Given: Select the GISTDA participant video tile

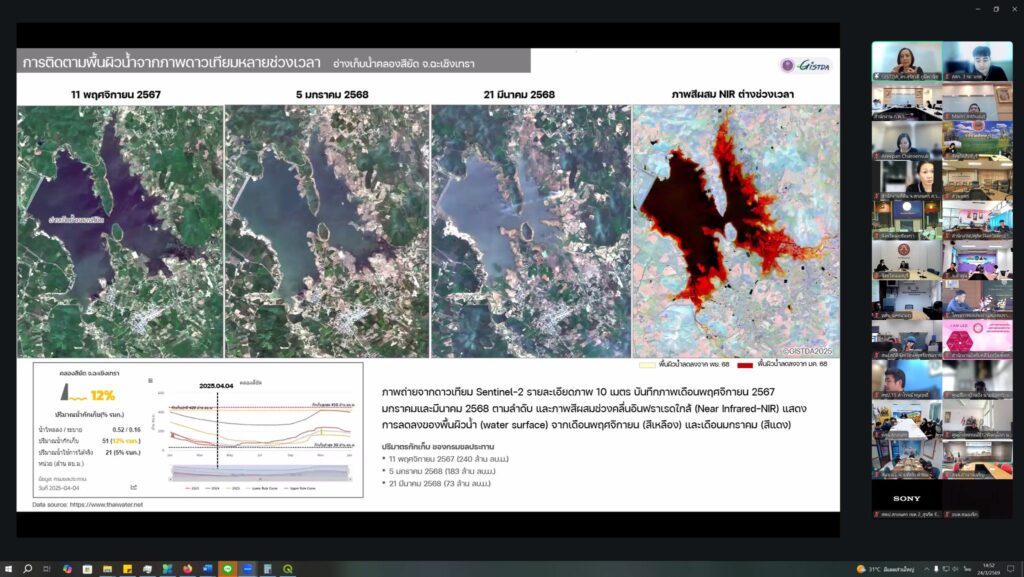Looking at the screenshot, I should [906, 60].
